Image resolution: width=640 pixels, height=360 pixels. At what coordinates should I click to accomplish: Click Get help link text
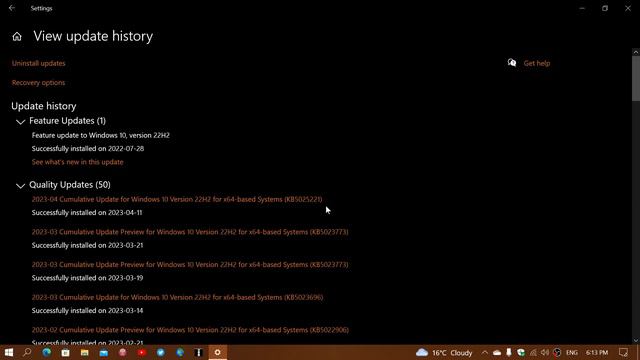coord(537,63)
